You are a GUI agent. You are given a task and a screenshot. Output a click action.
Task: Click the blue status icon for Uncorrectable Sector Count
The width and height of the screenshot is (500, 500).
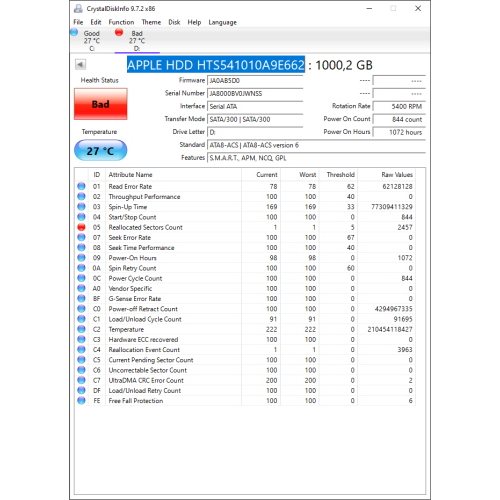coord(81,370)
